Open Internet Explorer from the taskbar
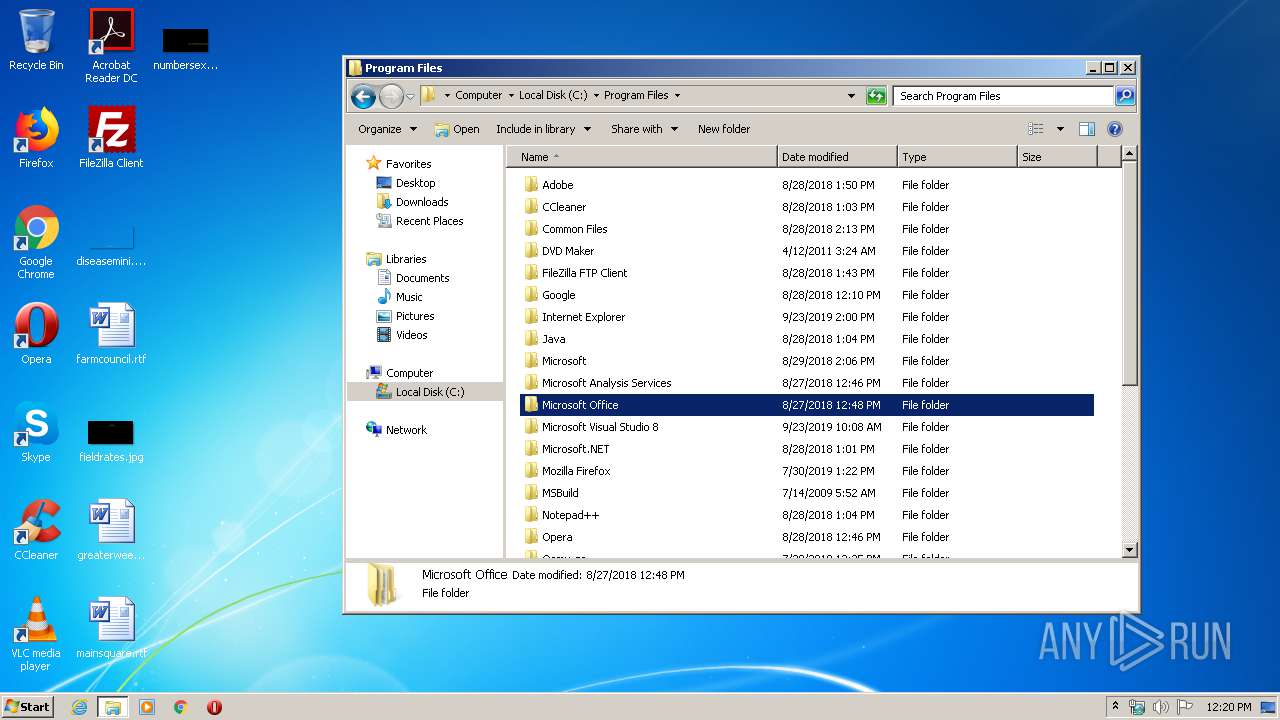This screenshot has height=720, width=1280. click(x=80, y=707)
